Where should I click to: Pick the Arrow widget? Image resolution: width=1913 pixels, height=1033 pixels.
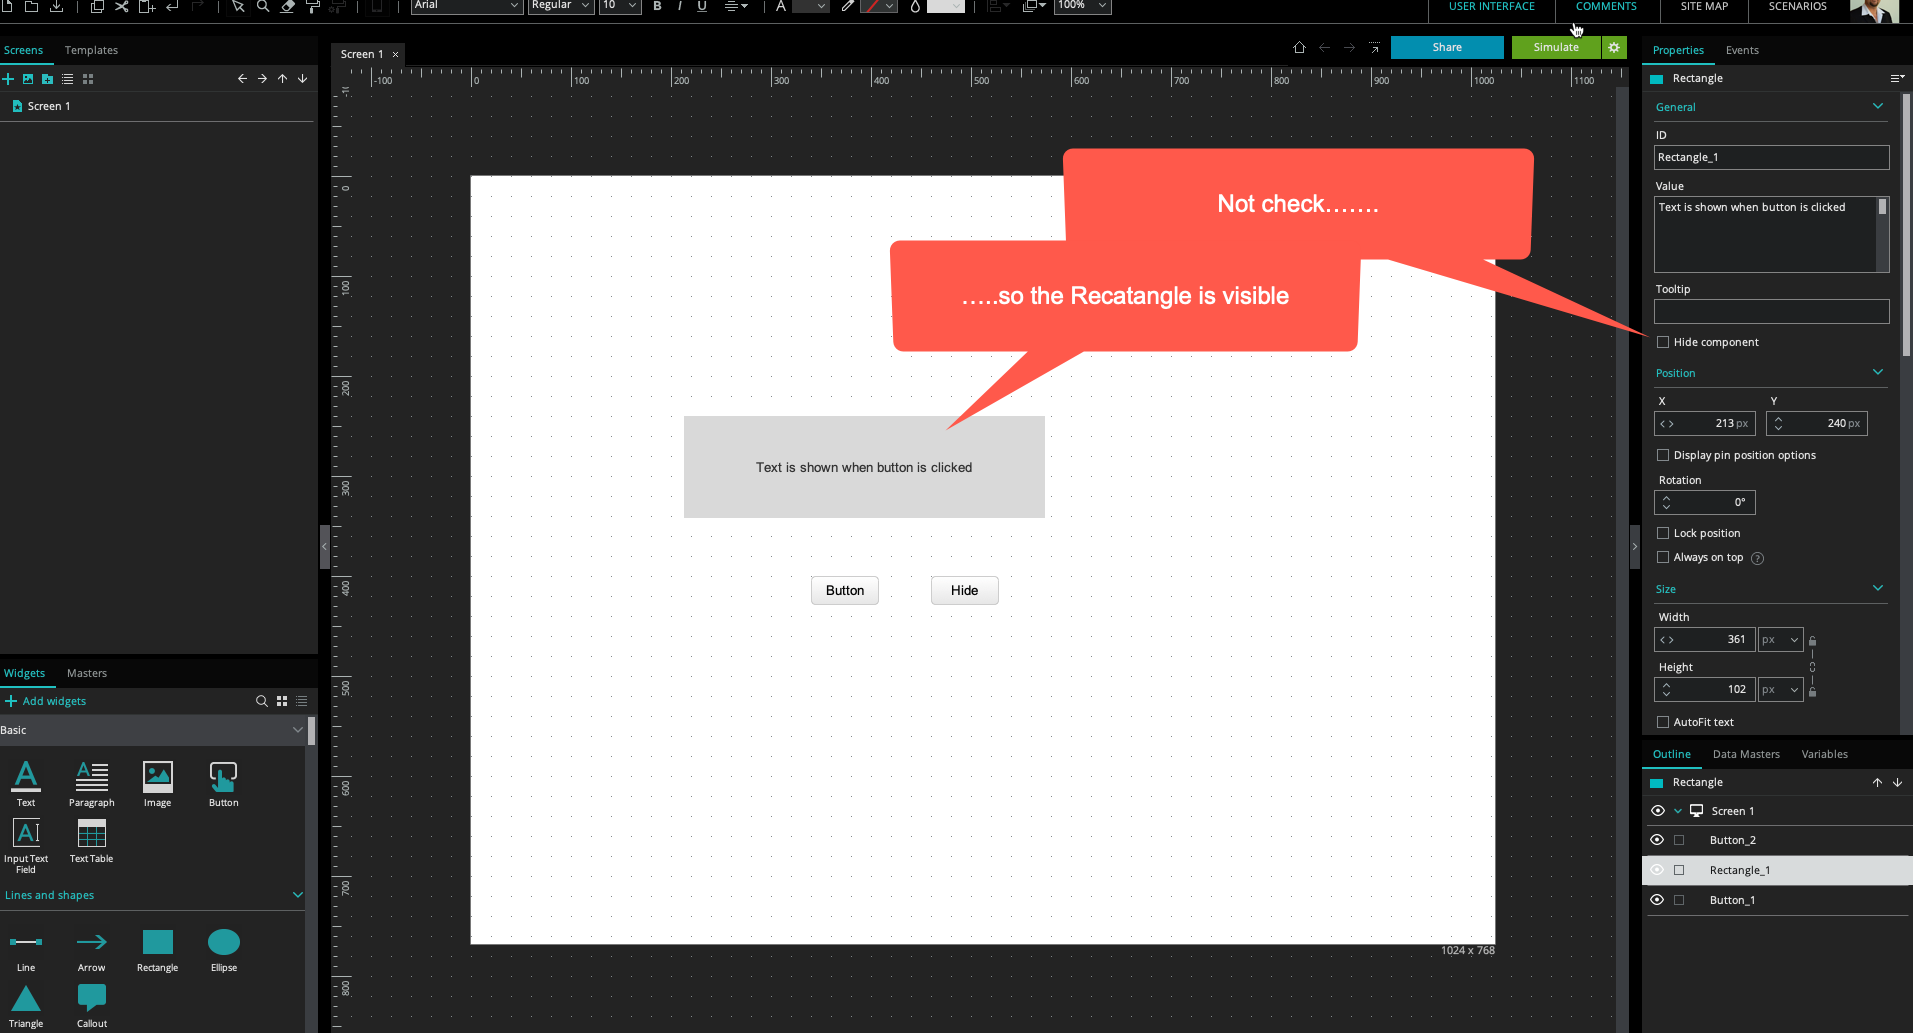click(x=91, y=943)
